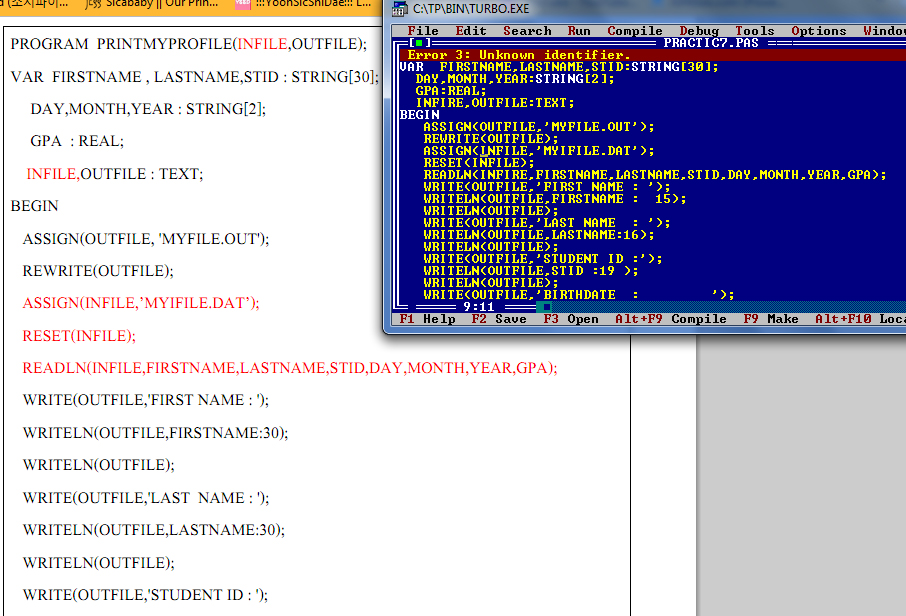This screenshot has width=906, height=616.
Task: Click WRITELN(OUTFILE,LASTNAME:16) line
Action: (539, 235)
